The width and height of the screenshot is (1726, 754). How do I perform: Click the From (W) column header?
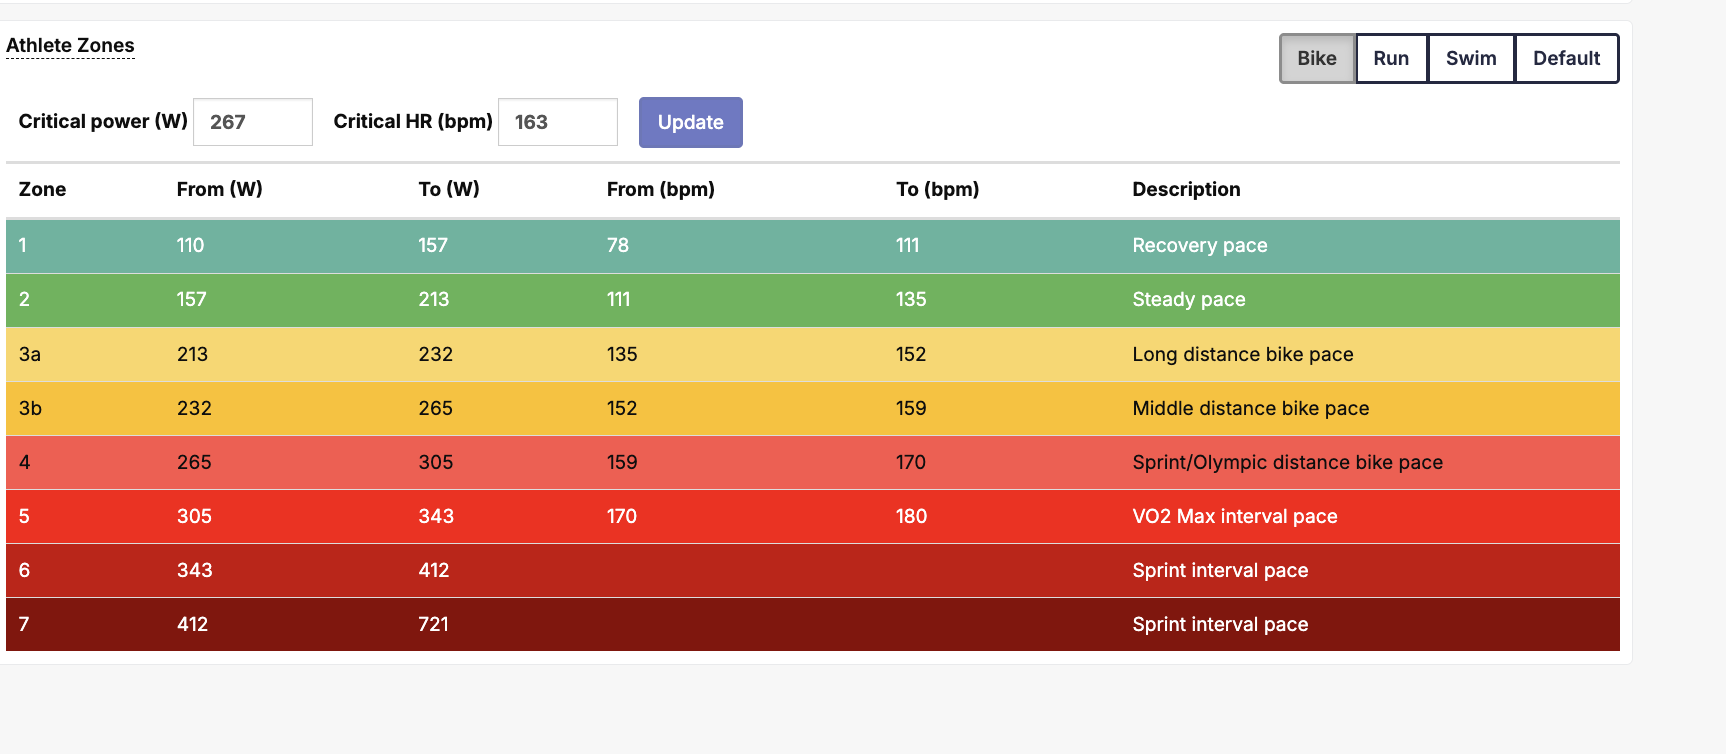pyautogui.click(x=220, y=189)
